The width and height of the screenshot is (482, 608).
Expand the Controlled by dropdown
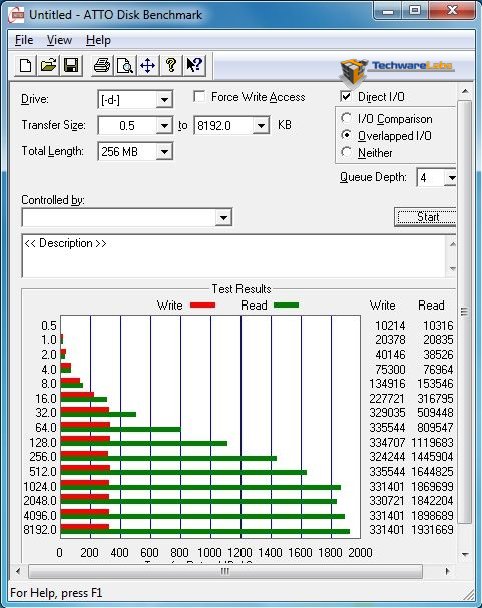223,218
